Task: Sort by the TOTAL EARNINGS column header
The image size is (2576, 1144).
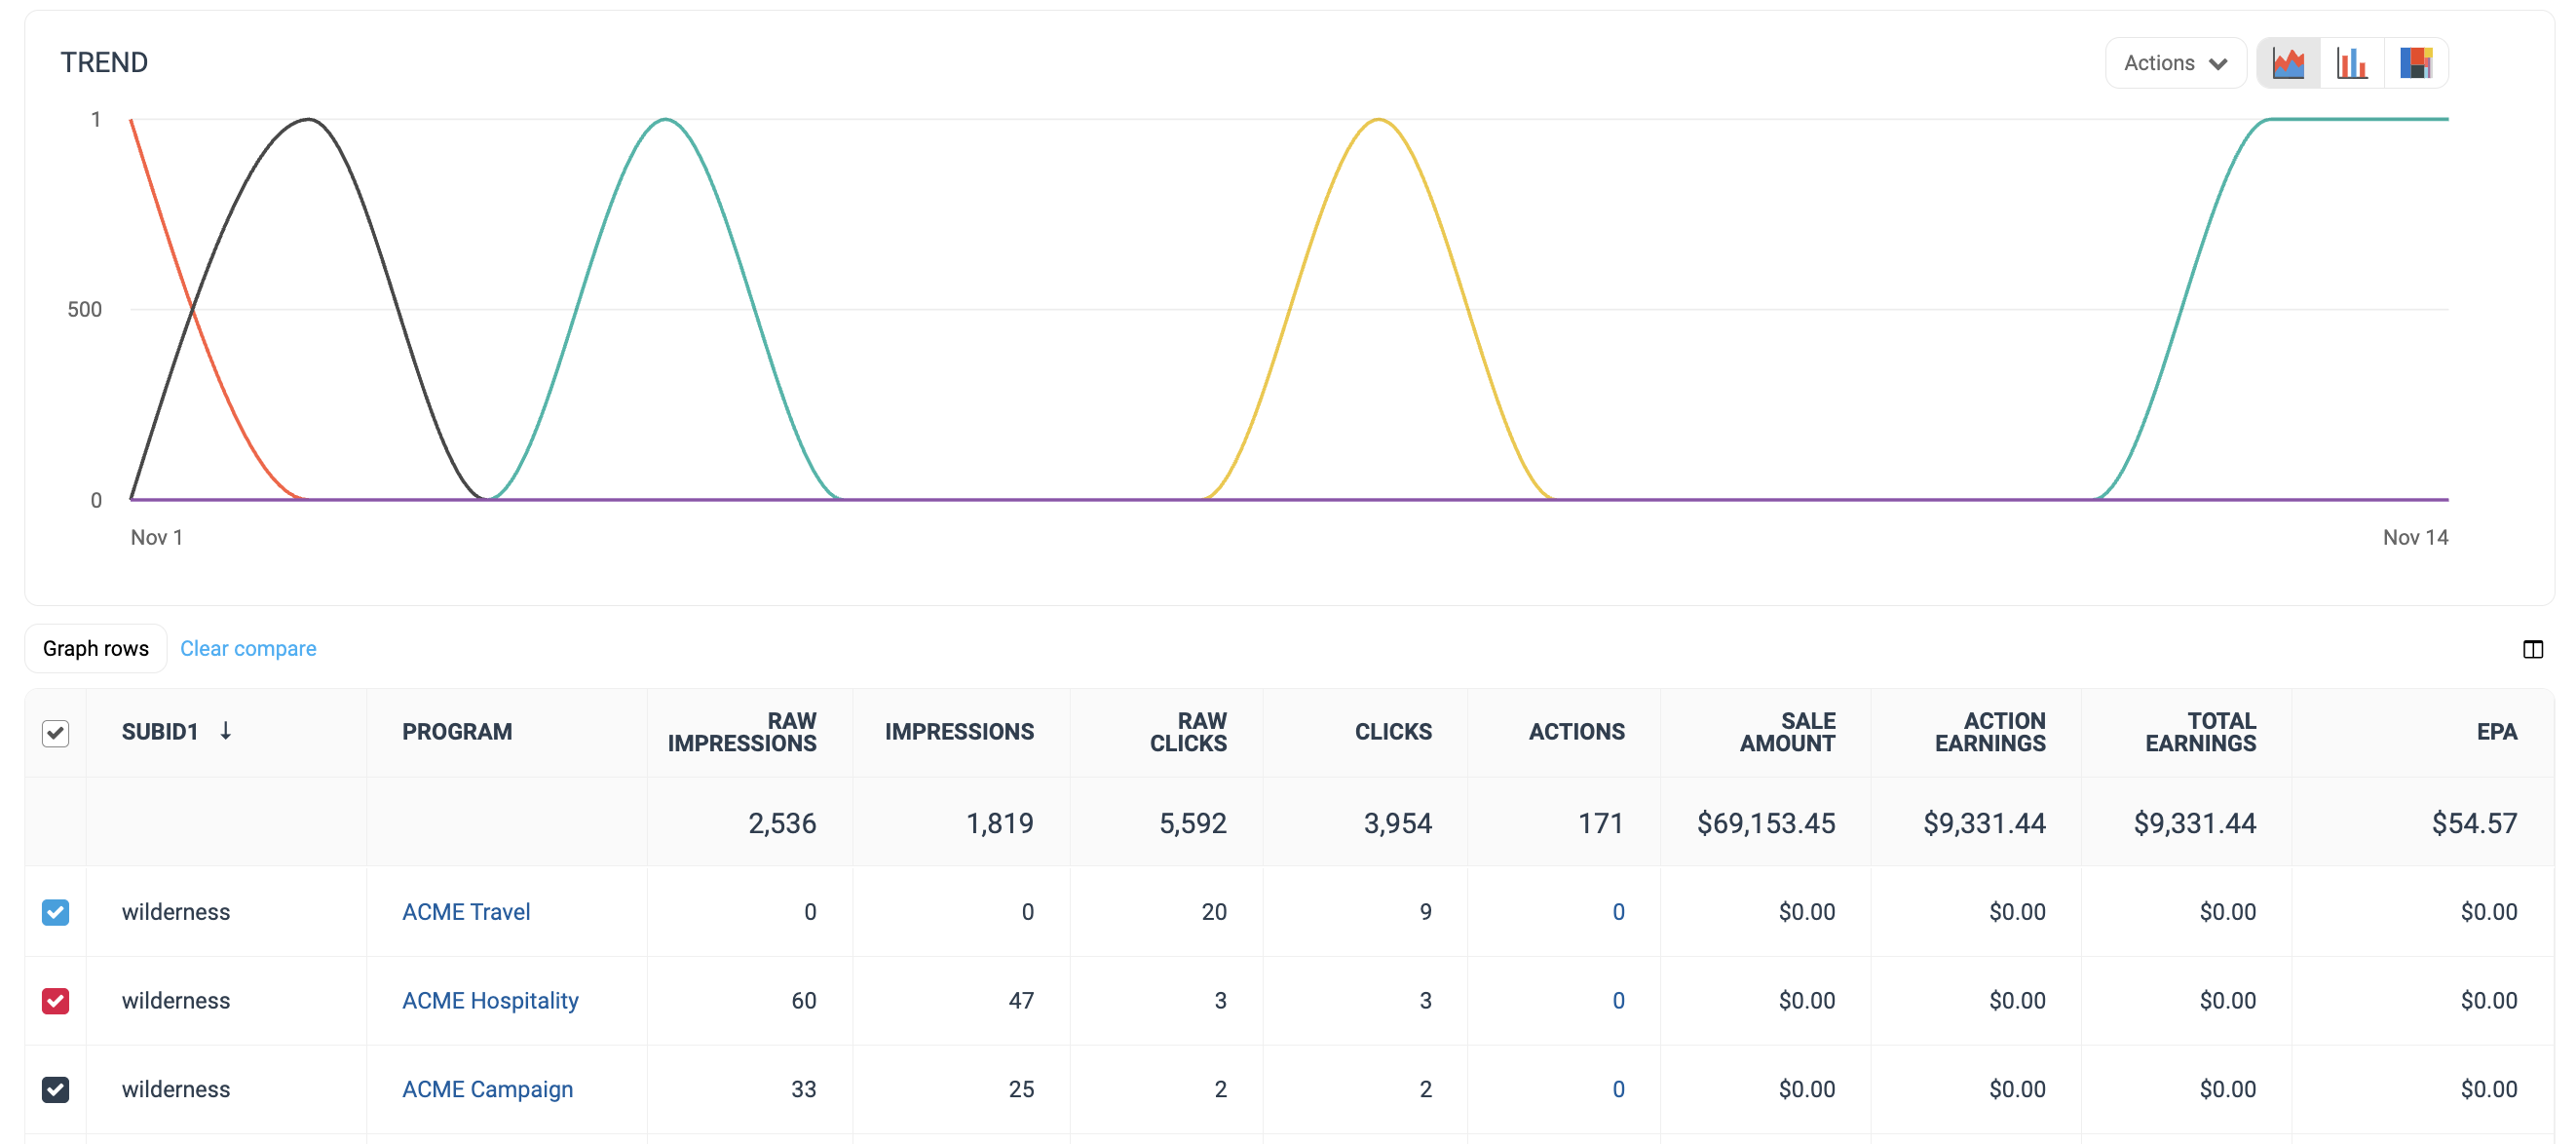Action: [2200, 732]
